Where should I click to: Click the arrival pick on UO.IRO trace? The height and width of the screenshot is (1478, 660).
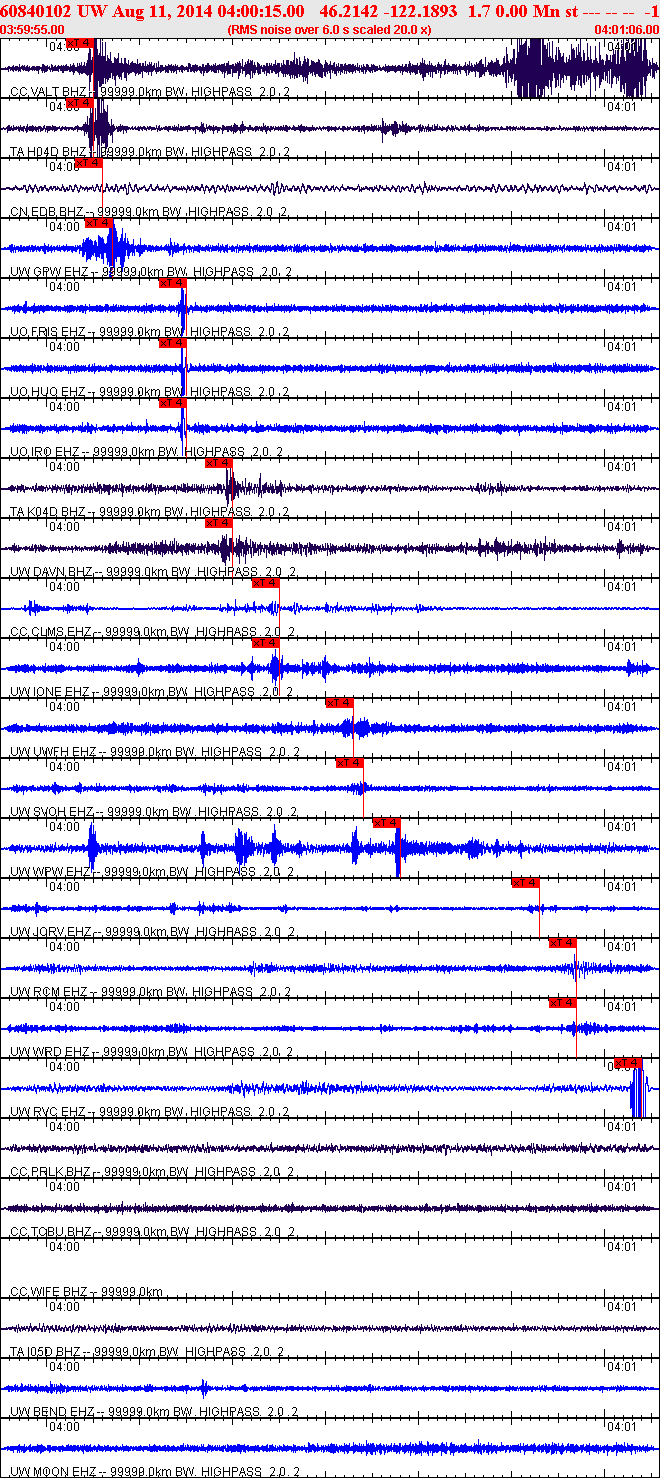point(172,403)
